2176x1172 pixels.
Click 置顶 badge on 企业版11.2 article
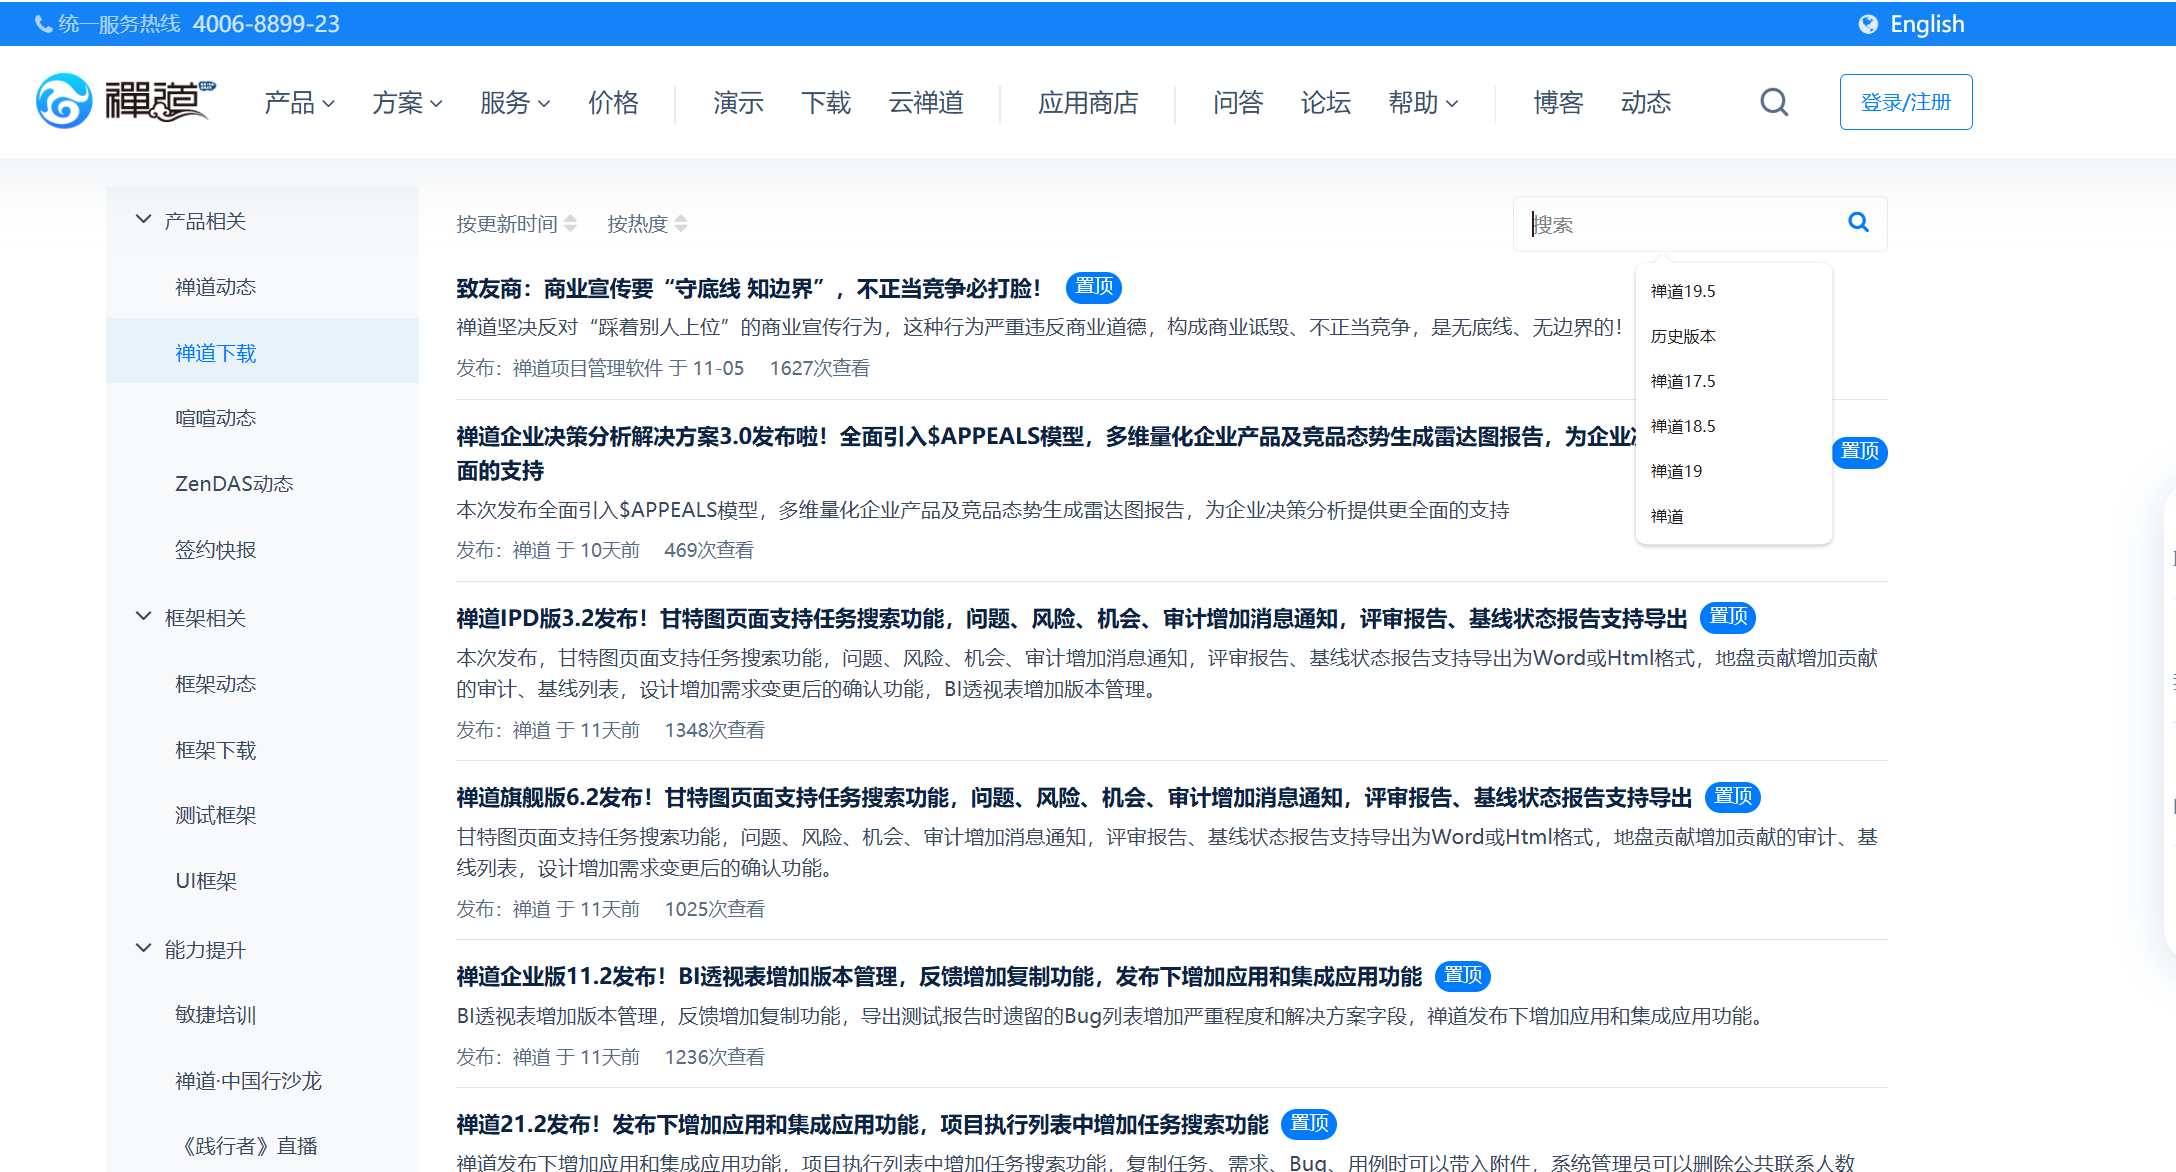(1463, 976)
